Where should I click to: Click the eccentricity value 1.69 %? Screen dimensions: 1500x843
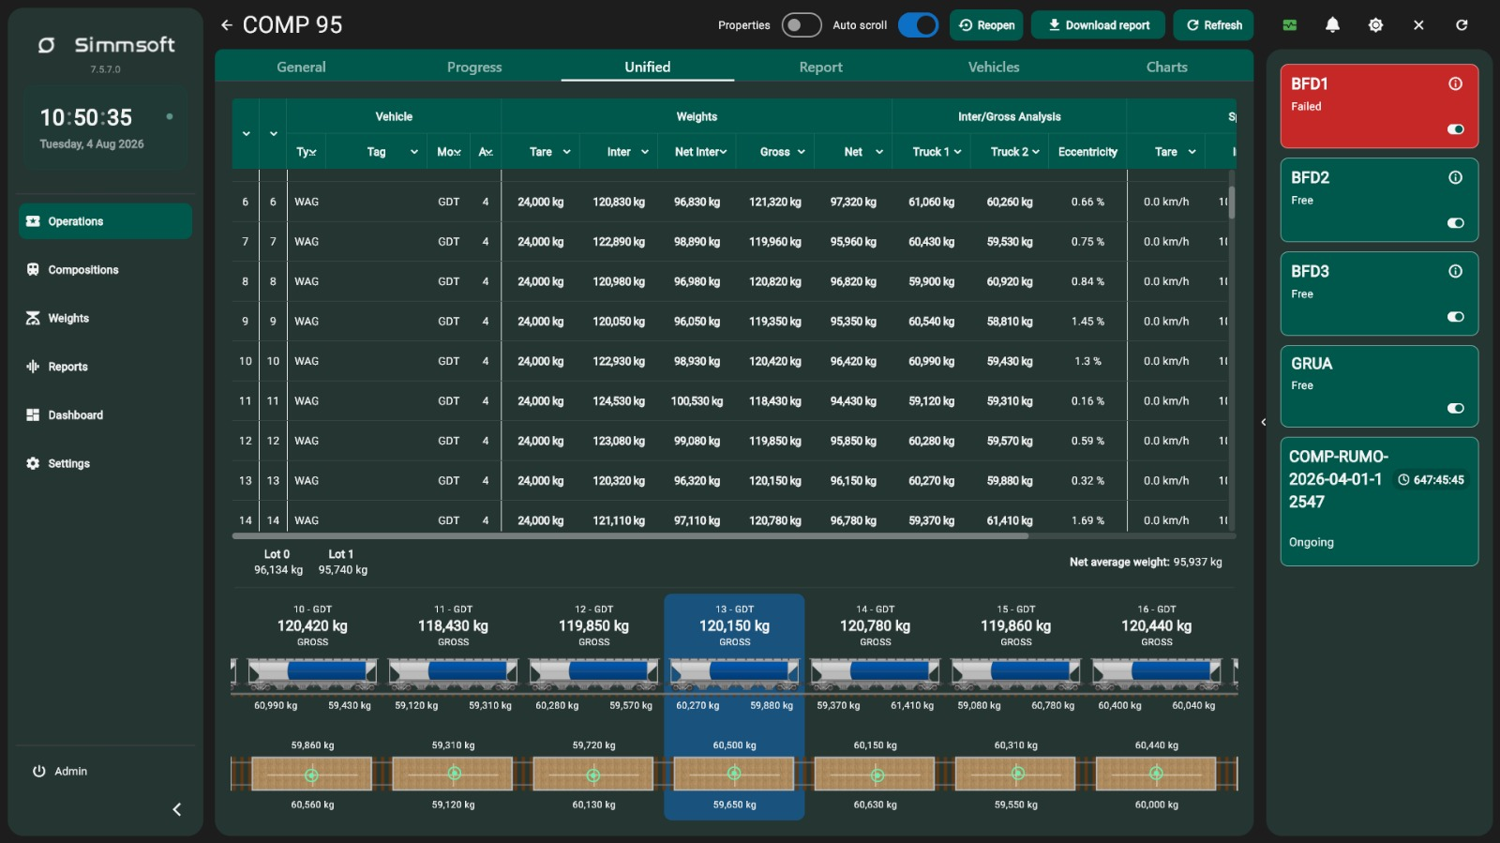point(1088,521)
